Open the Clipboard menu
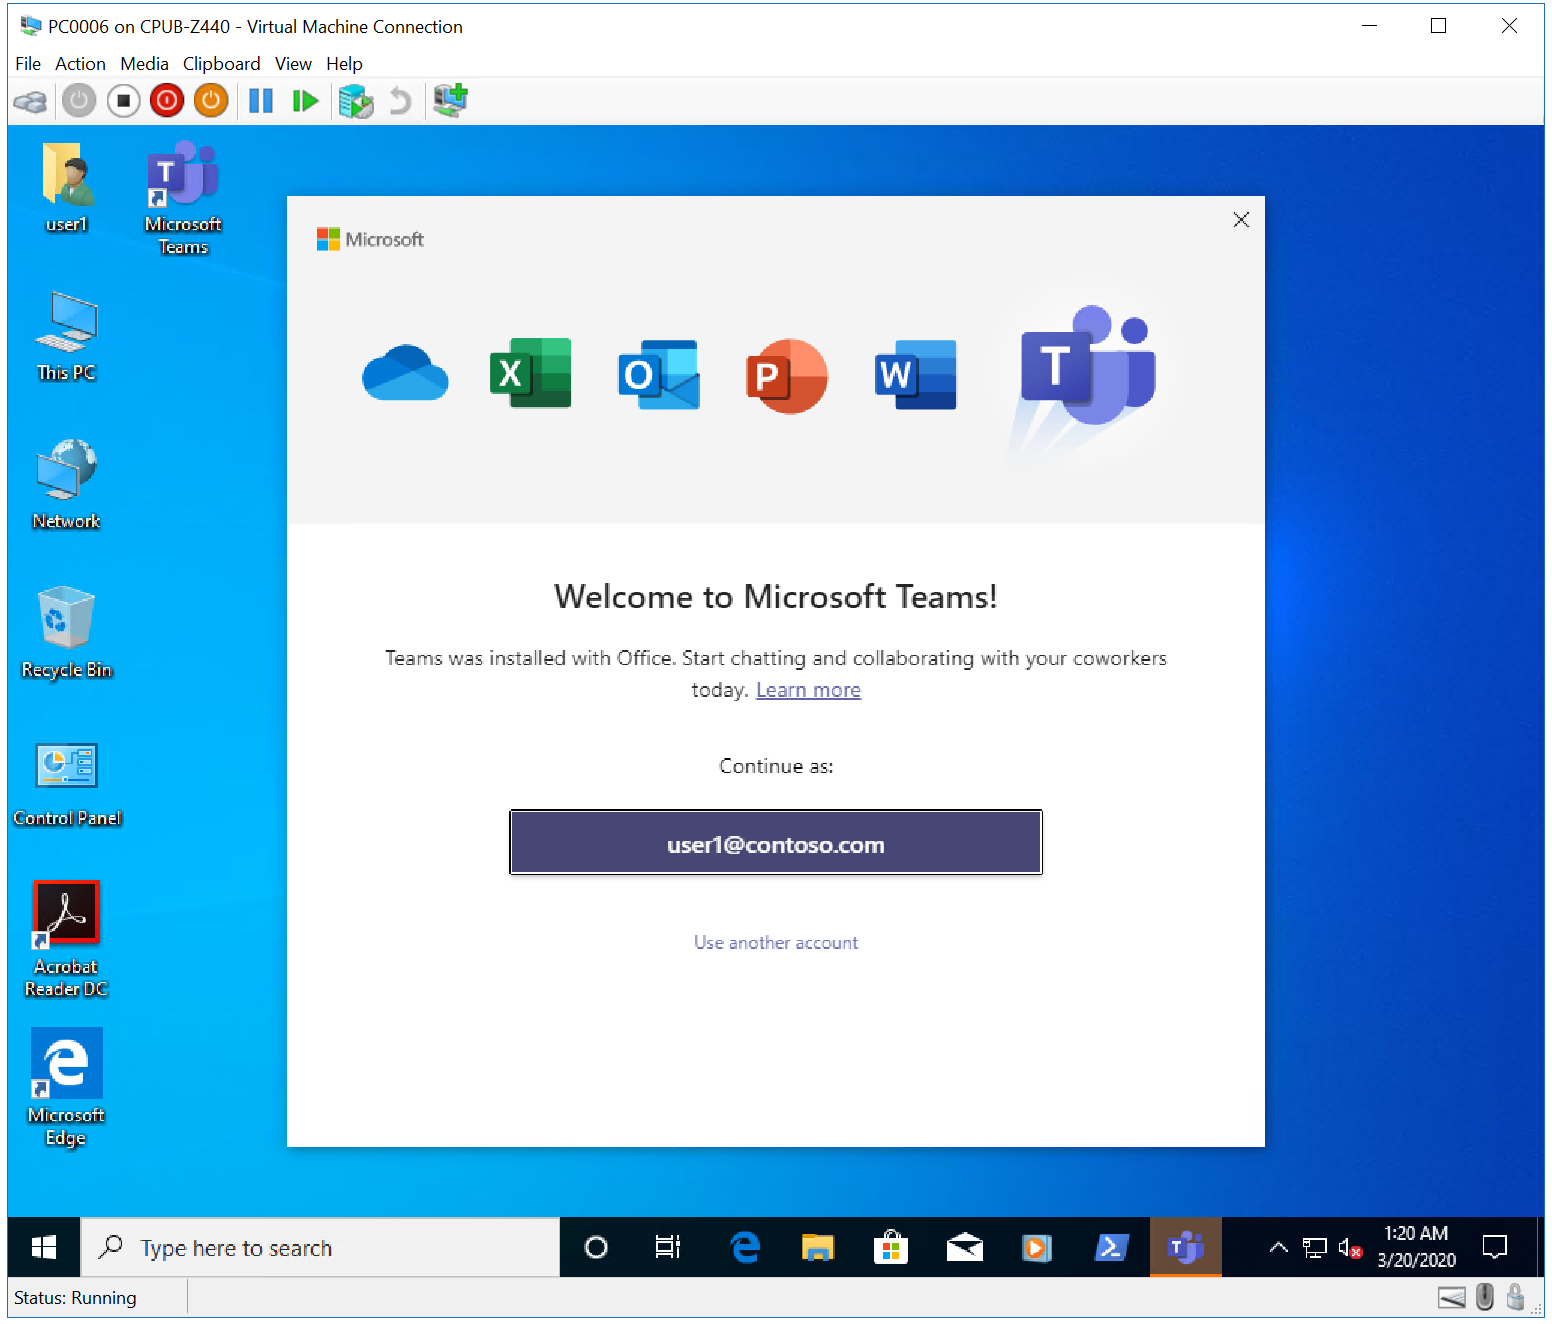 (221, 64)
